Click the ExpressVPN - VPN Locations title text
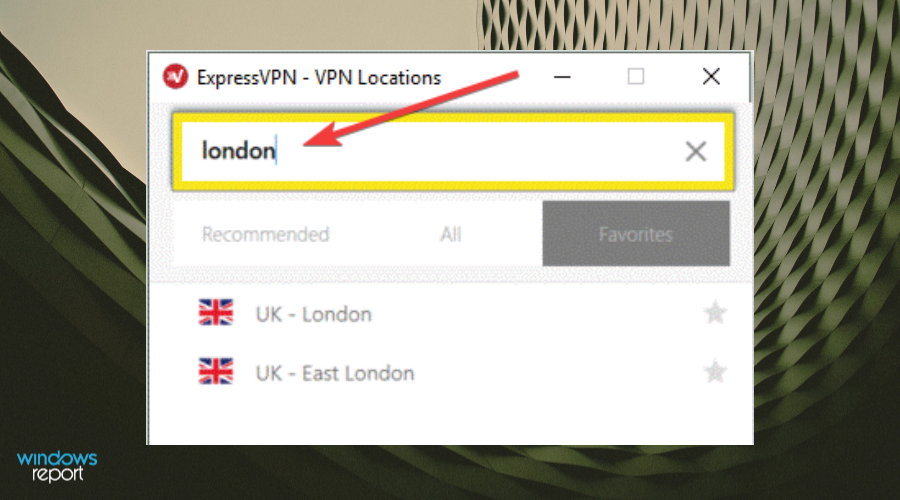900x500 pixels. (x=319, y=77)
